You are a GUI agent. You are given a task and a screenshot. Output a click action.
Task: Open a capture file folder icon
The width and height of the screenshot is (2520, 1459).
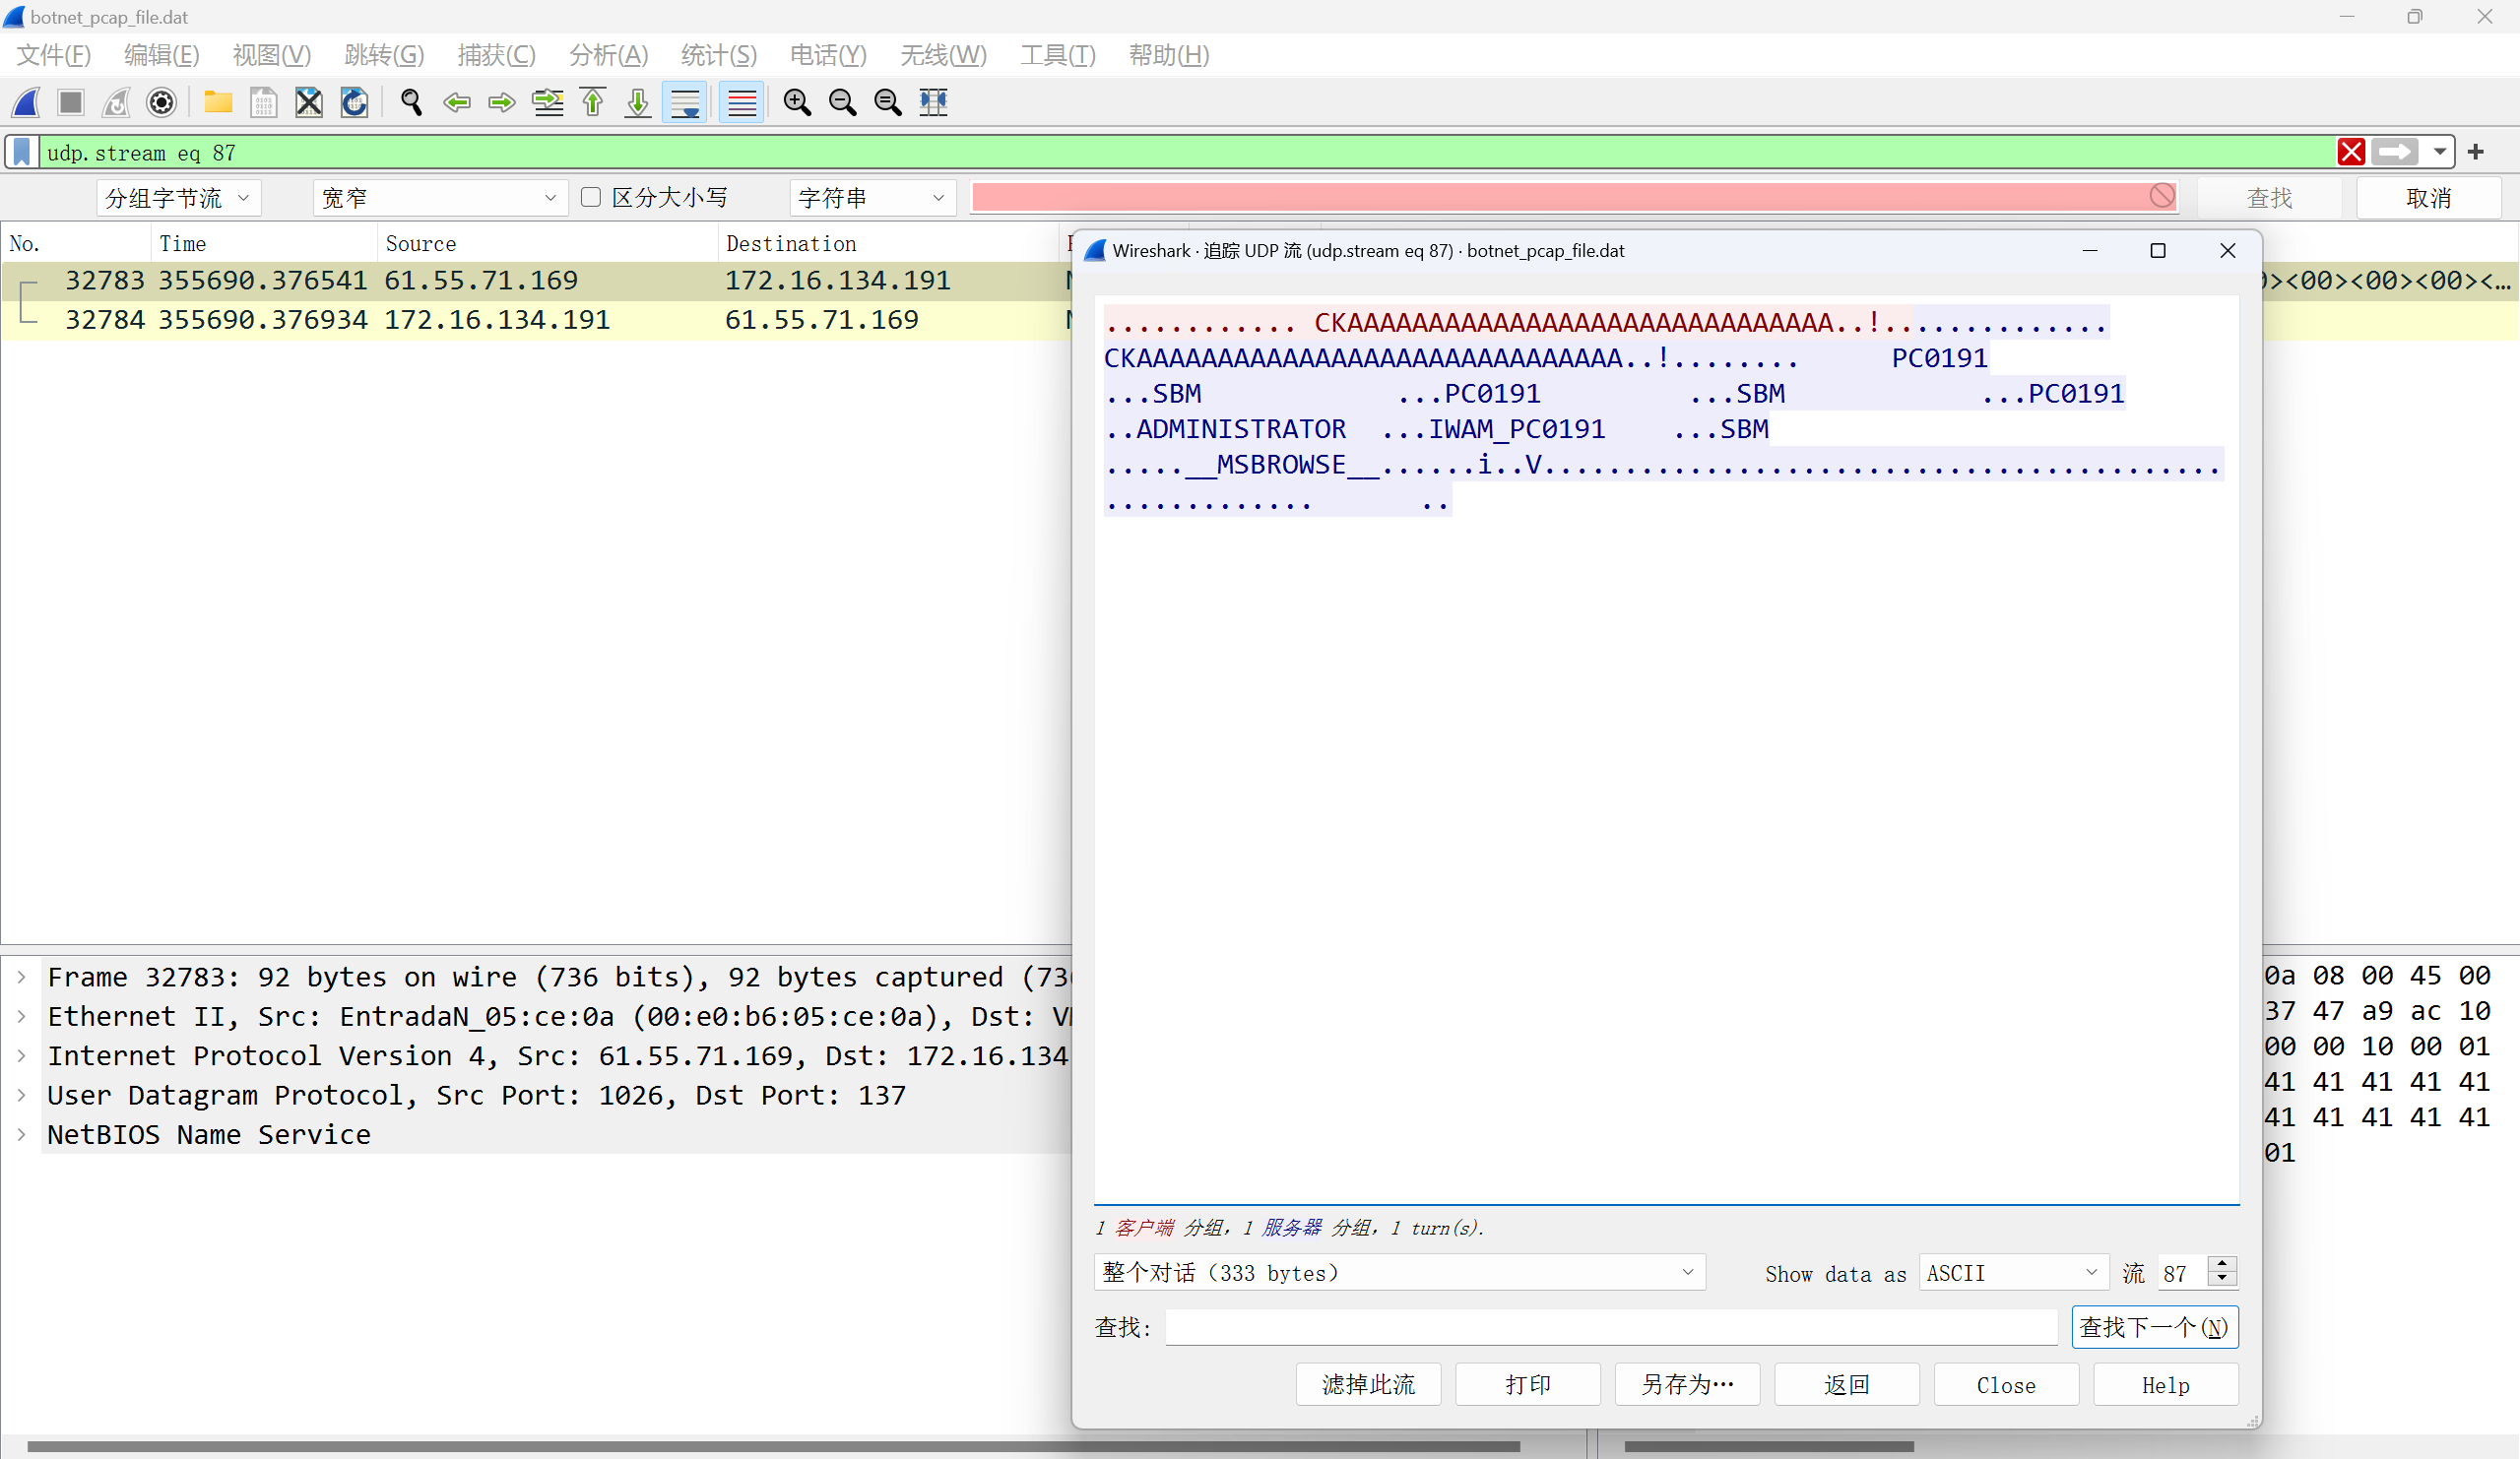coord(217,102)
